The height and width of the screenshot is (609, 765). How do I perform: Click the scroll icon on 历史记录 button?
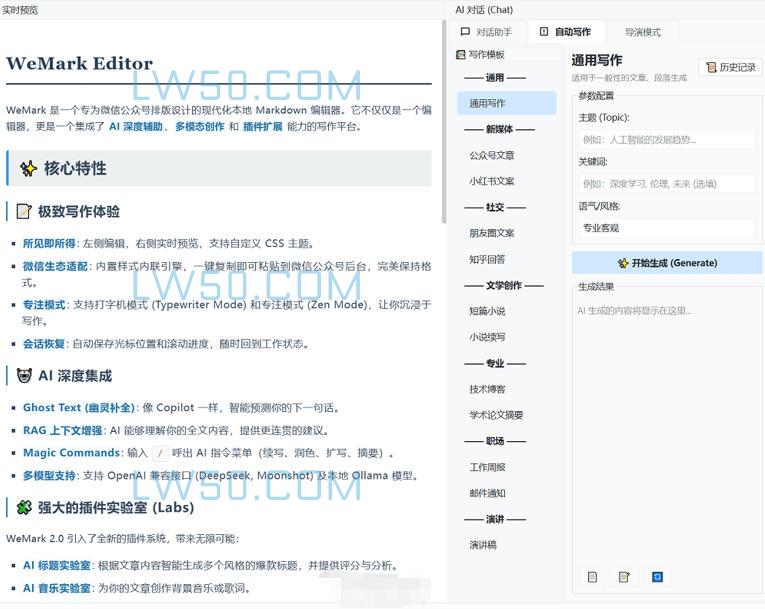(x=711, y=67)
